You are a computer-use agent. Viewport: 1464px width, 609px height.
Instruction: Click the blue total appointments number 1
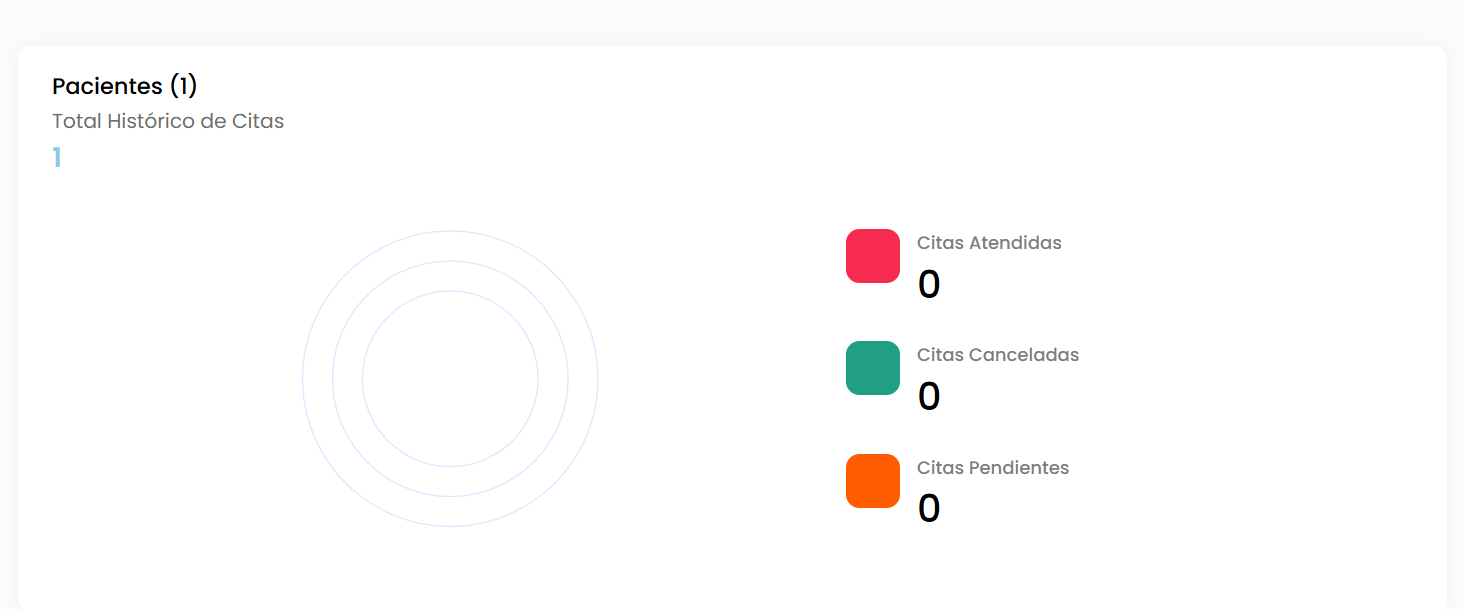[x=57, y=158]
